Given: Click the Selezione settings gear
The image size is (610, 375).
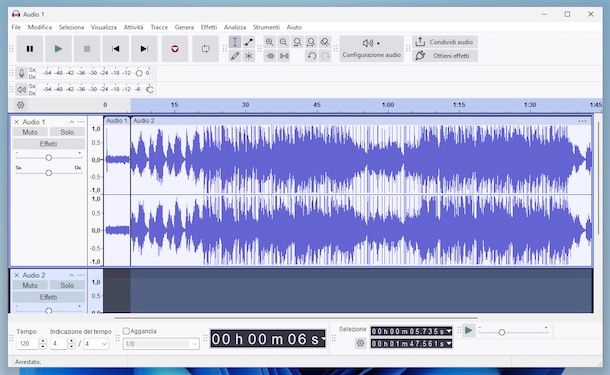Looking at the screenshot, I should coord(361,343).
